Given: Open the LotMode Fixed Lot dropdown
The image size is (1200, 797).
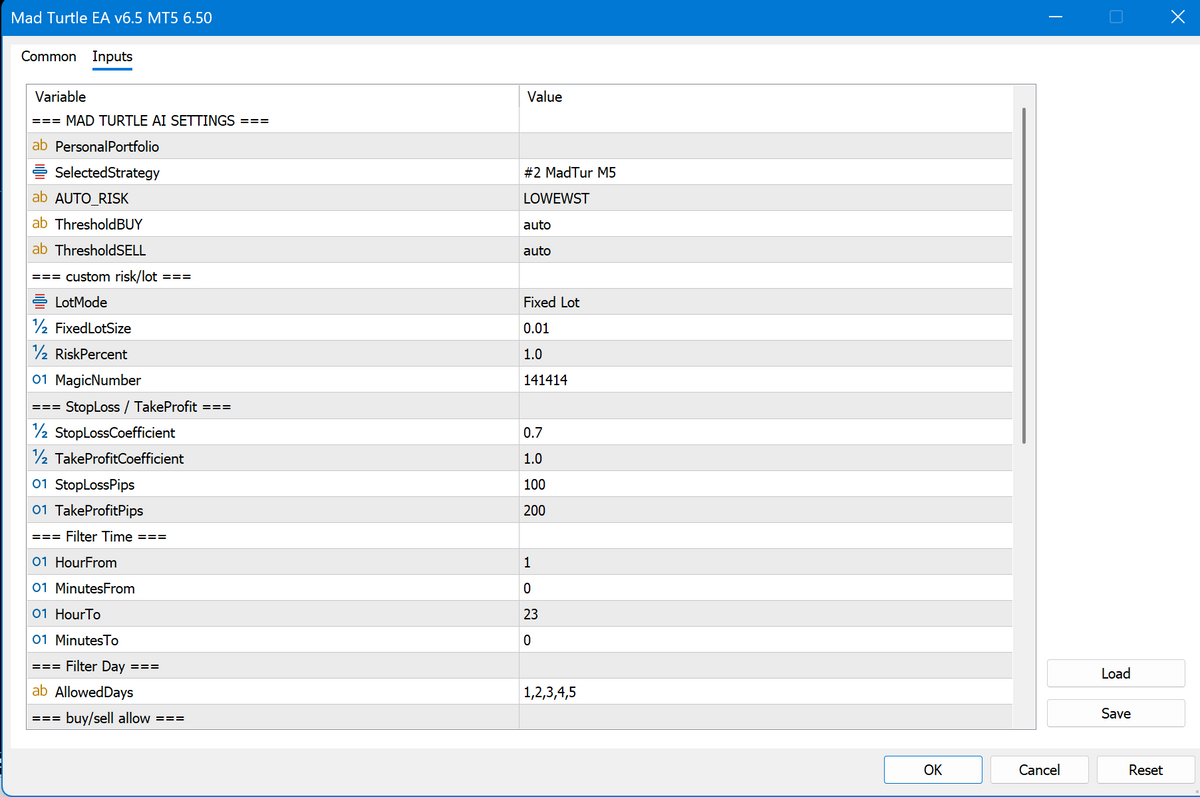Looking at the screenshot, I should [765, 302].
